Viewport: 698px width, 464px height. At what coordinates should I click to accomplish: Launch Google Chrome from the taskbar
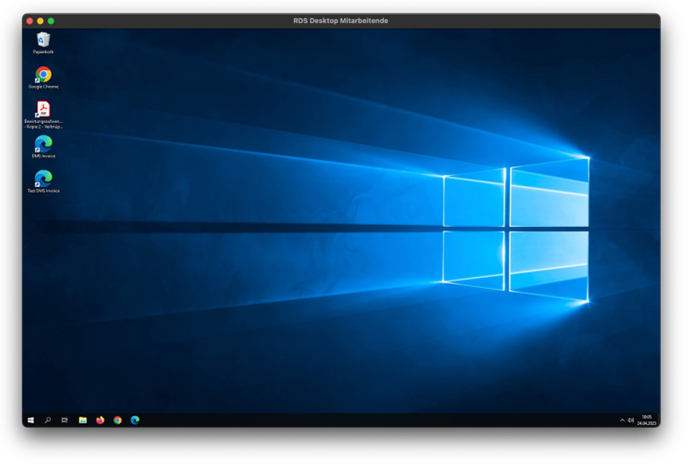[x=117, y=420]
